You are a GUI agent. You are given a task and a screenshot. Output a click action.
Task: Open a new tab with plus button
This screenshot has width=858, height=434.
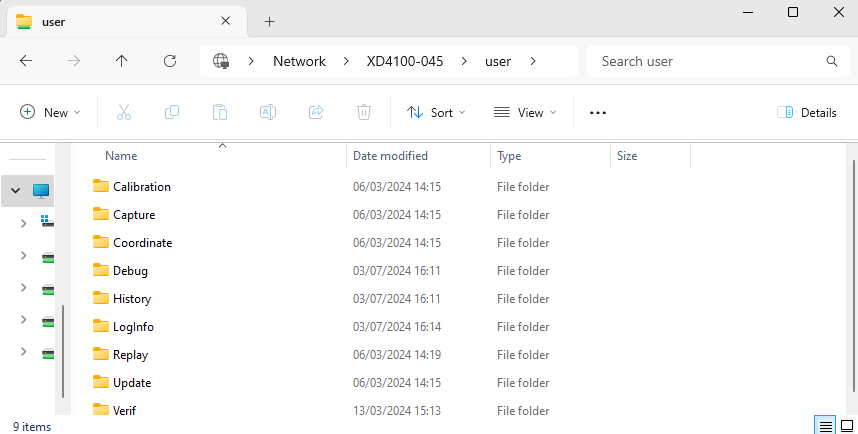pyautogui.click(x=269, y=21)
